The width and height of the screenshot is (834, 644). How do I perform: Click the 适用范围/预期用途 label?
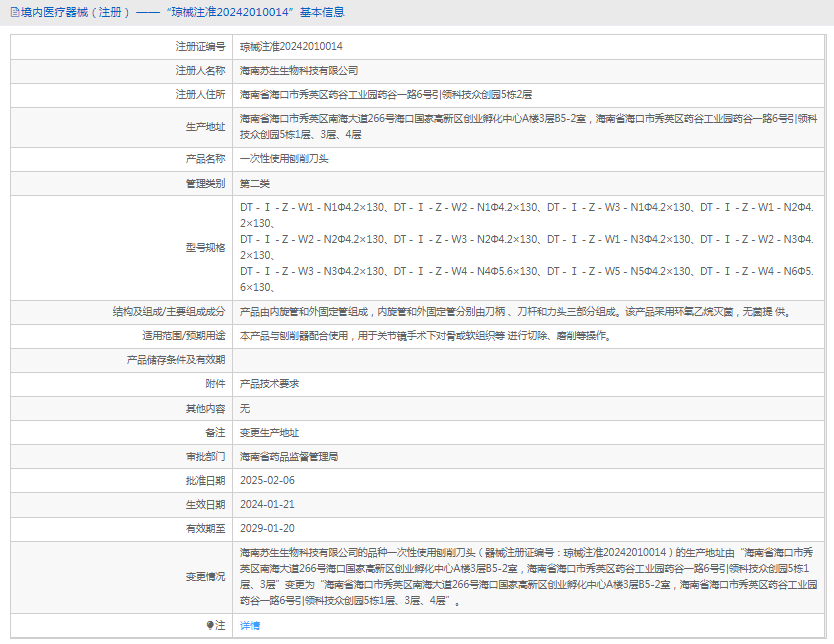184,336
